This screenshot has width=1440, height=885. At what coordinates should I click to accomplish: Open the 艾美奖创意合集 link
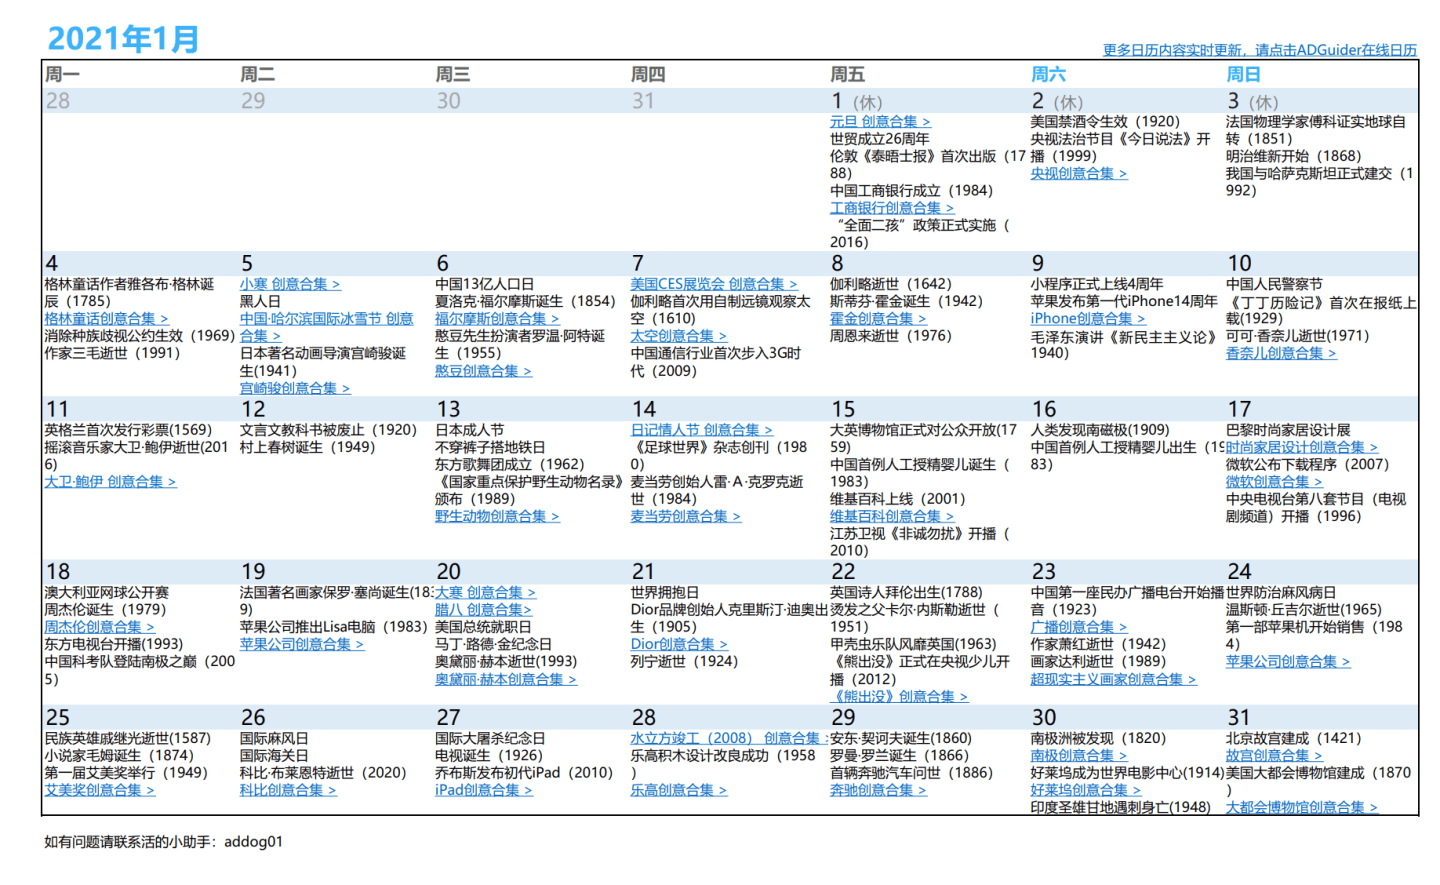99,791
